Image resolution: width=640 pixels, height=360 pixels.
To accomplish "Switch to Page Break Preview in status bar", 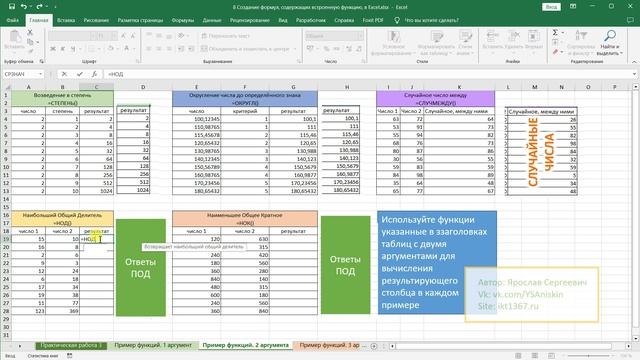I will (x=551, y=356).
